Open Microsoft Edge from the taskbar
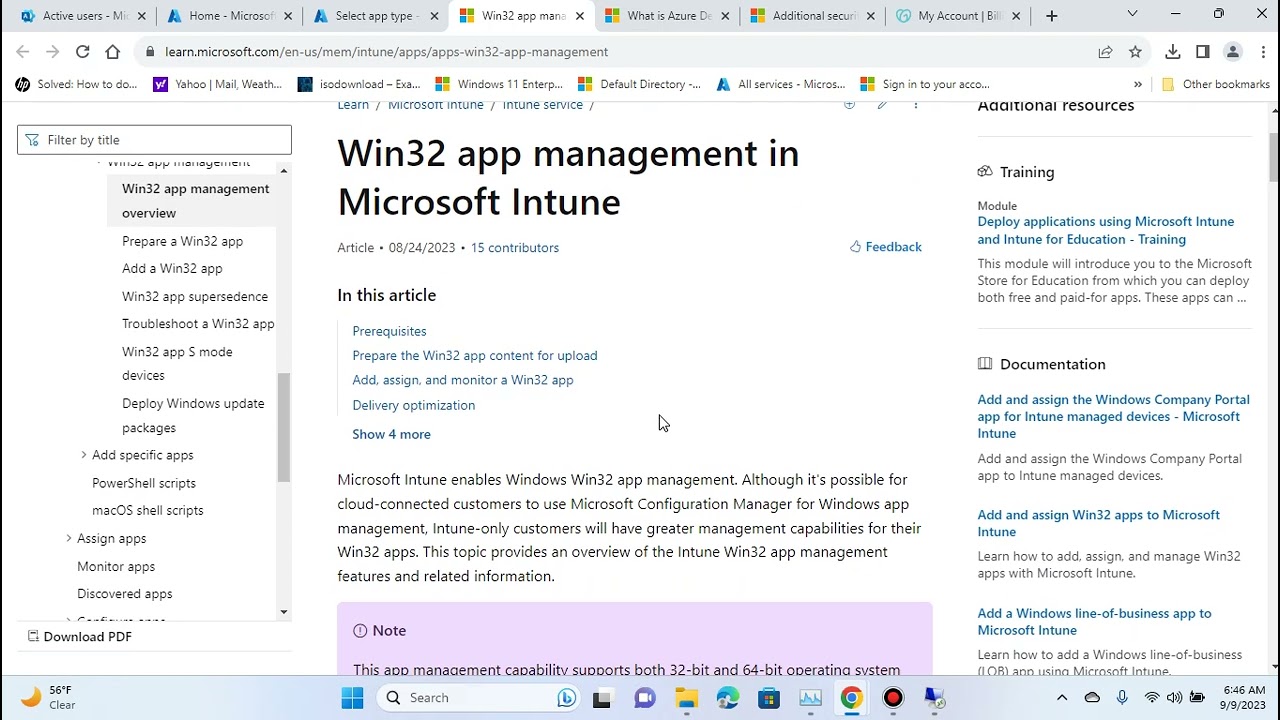This screenshot has width=1280, height=720. (727, 698)
